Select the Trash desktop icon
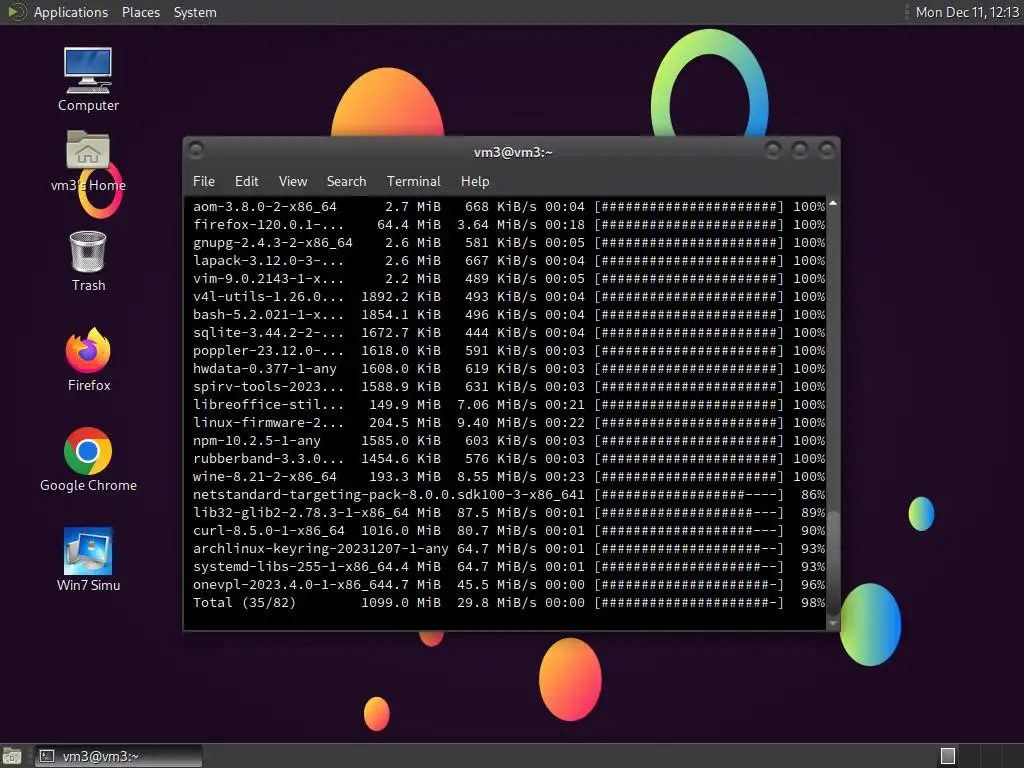 (x=88, y=261)
